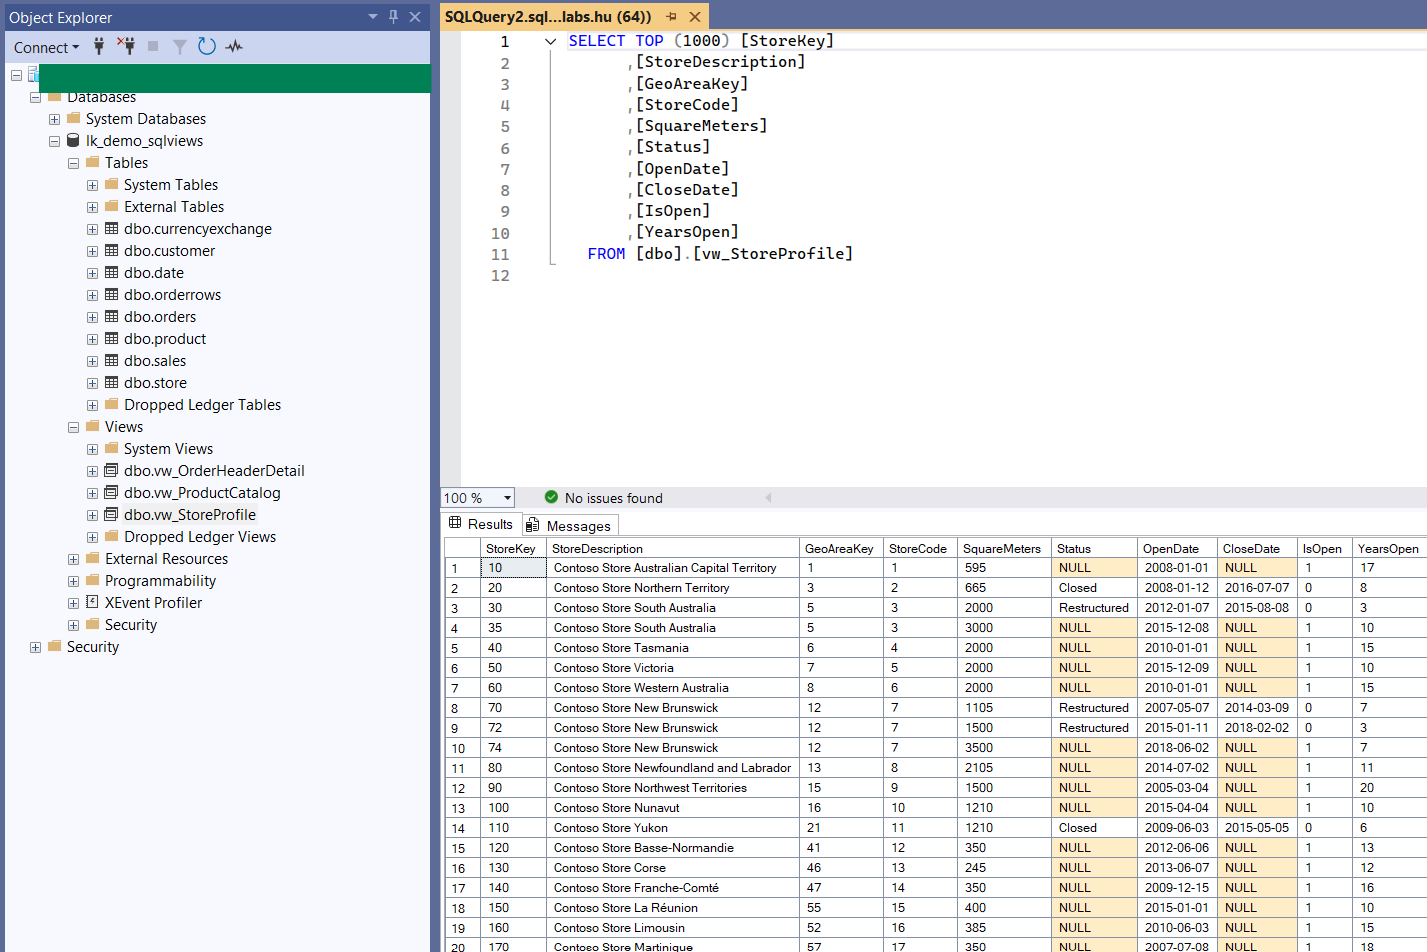Expand the dbo.store table node
This screenshot has height=952, width=1427.
pyautogui.click(x=92, y=383)
